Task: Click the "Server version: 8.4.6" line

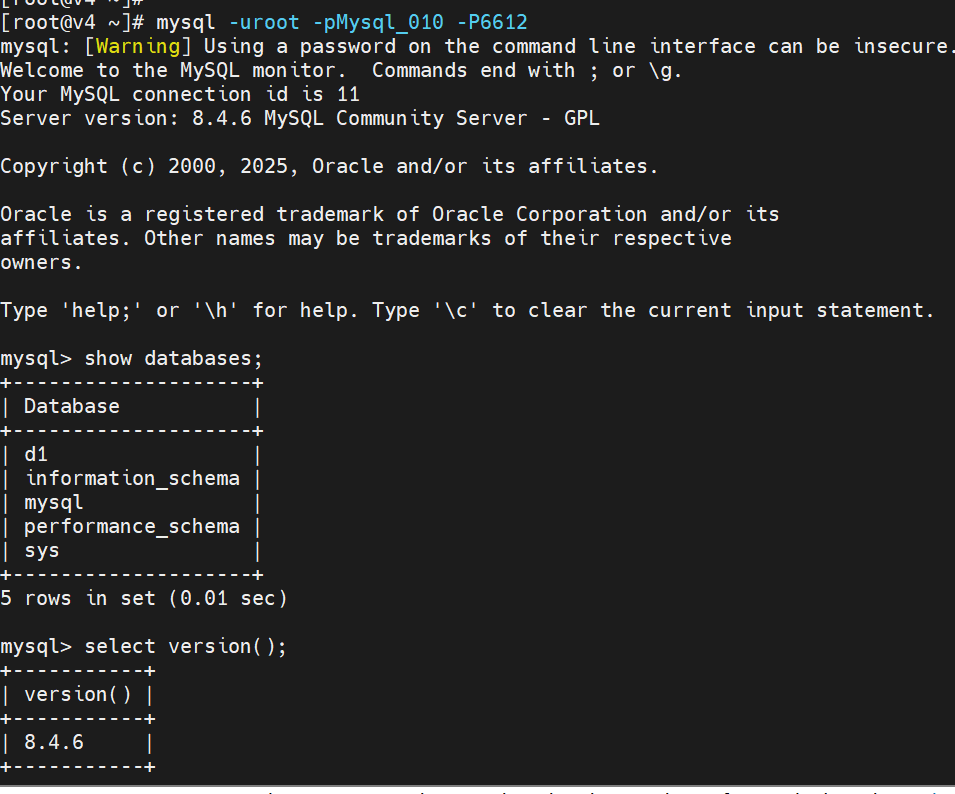Action: [x=300, y=118]
